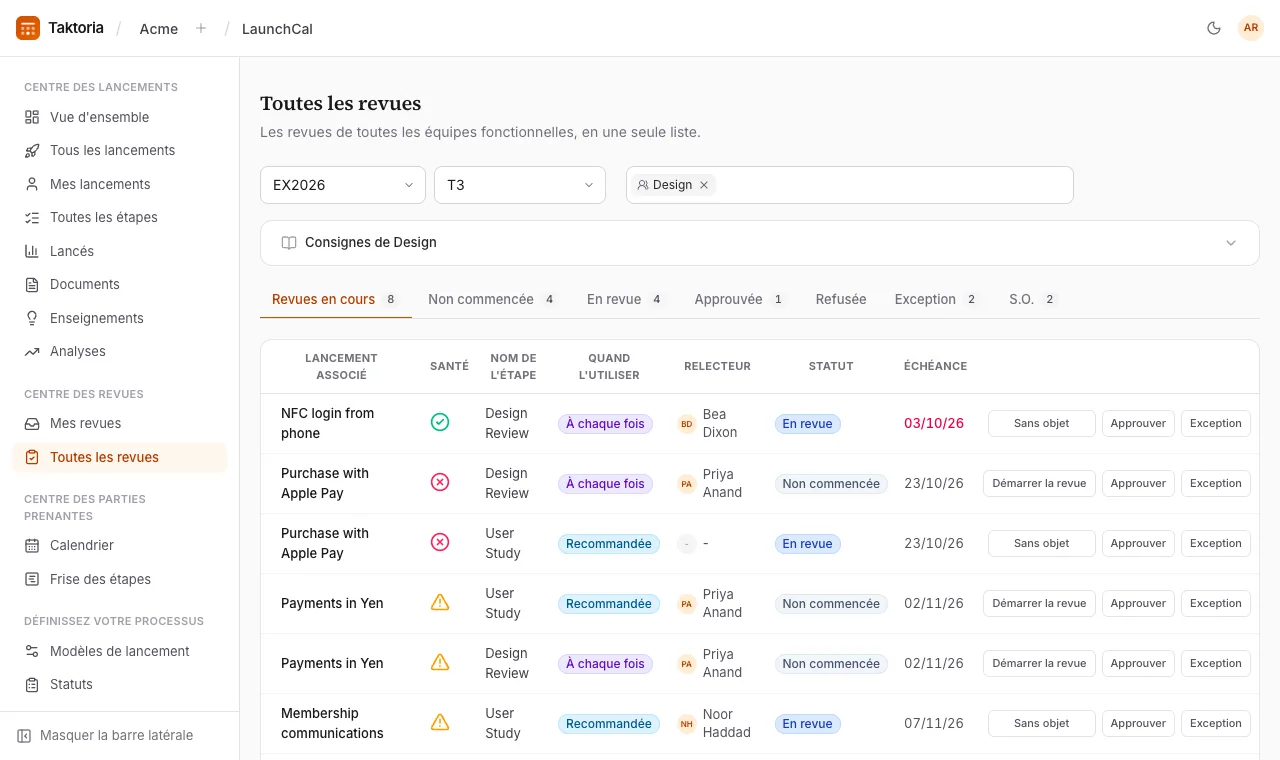Open the AR user avatar menu

(1251, 28)
